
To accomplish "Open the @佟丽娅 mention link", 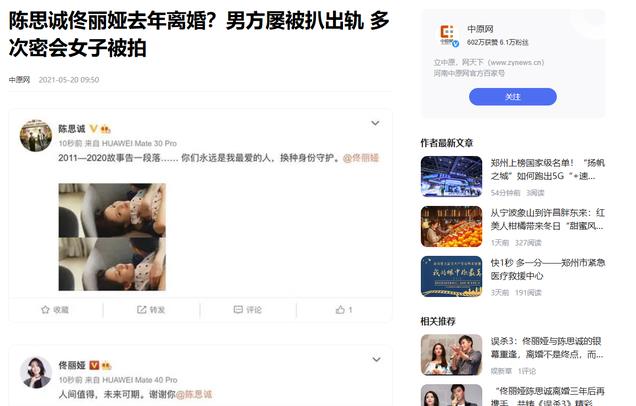I will pyautogui.click(x=361, y=158).
